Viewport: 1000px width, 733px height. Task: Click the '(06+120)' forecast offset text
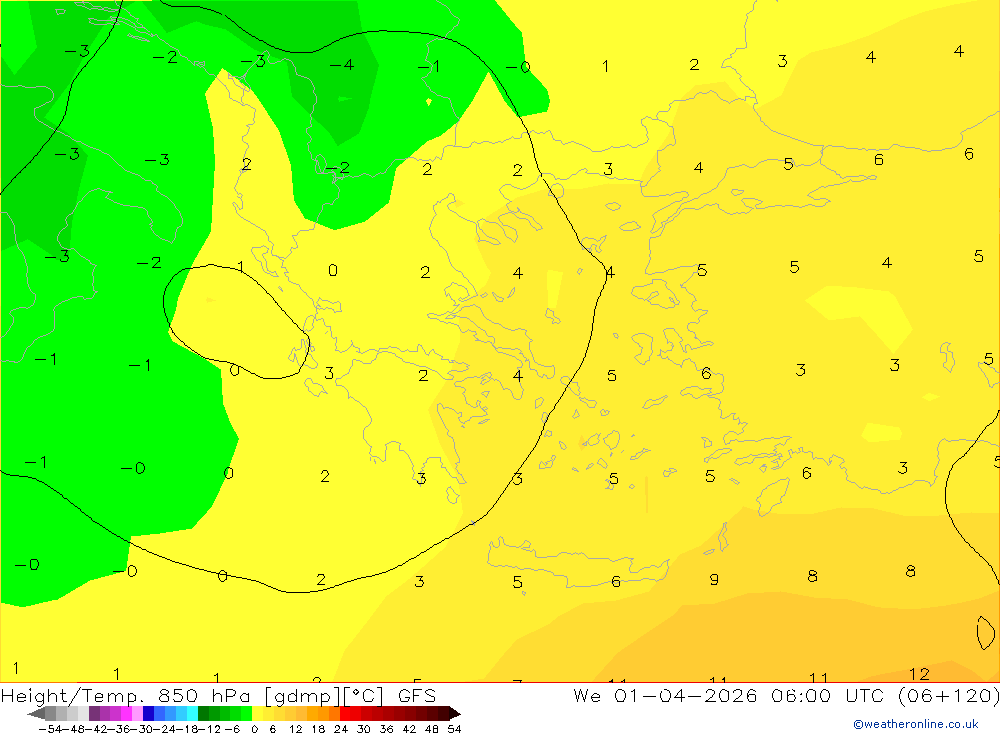948,695
